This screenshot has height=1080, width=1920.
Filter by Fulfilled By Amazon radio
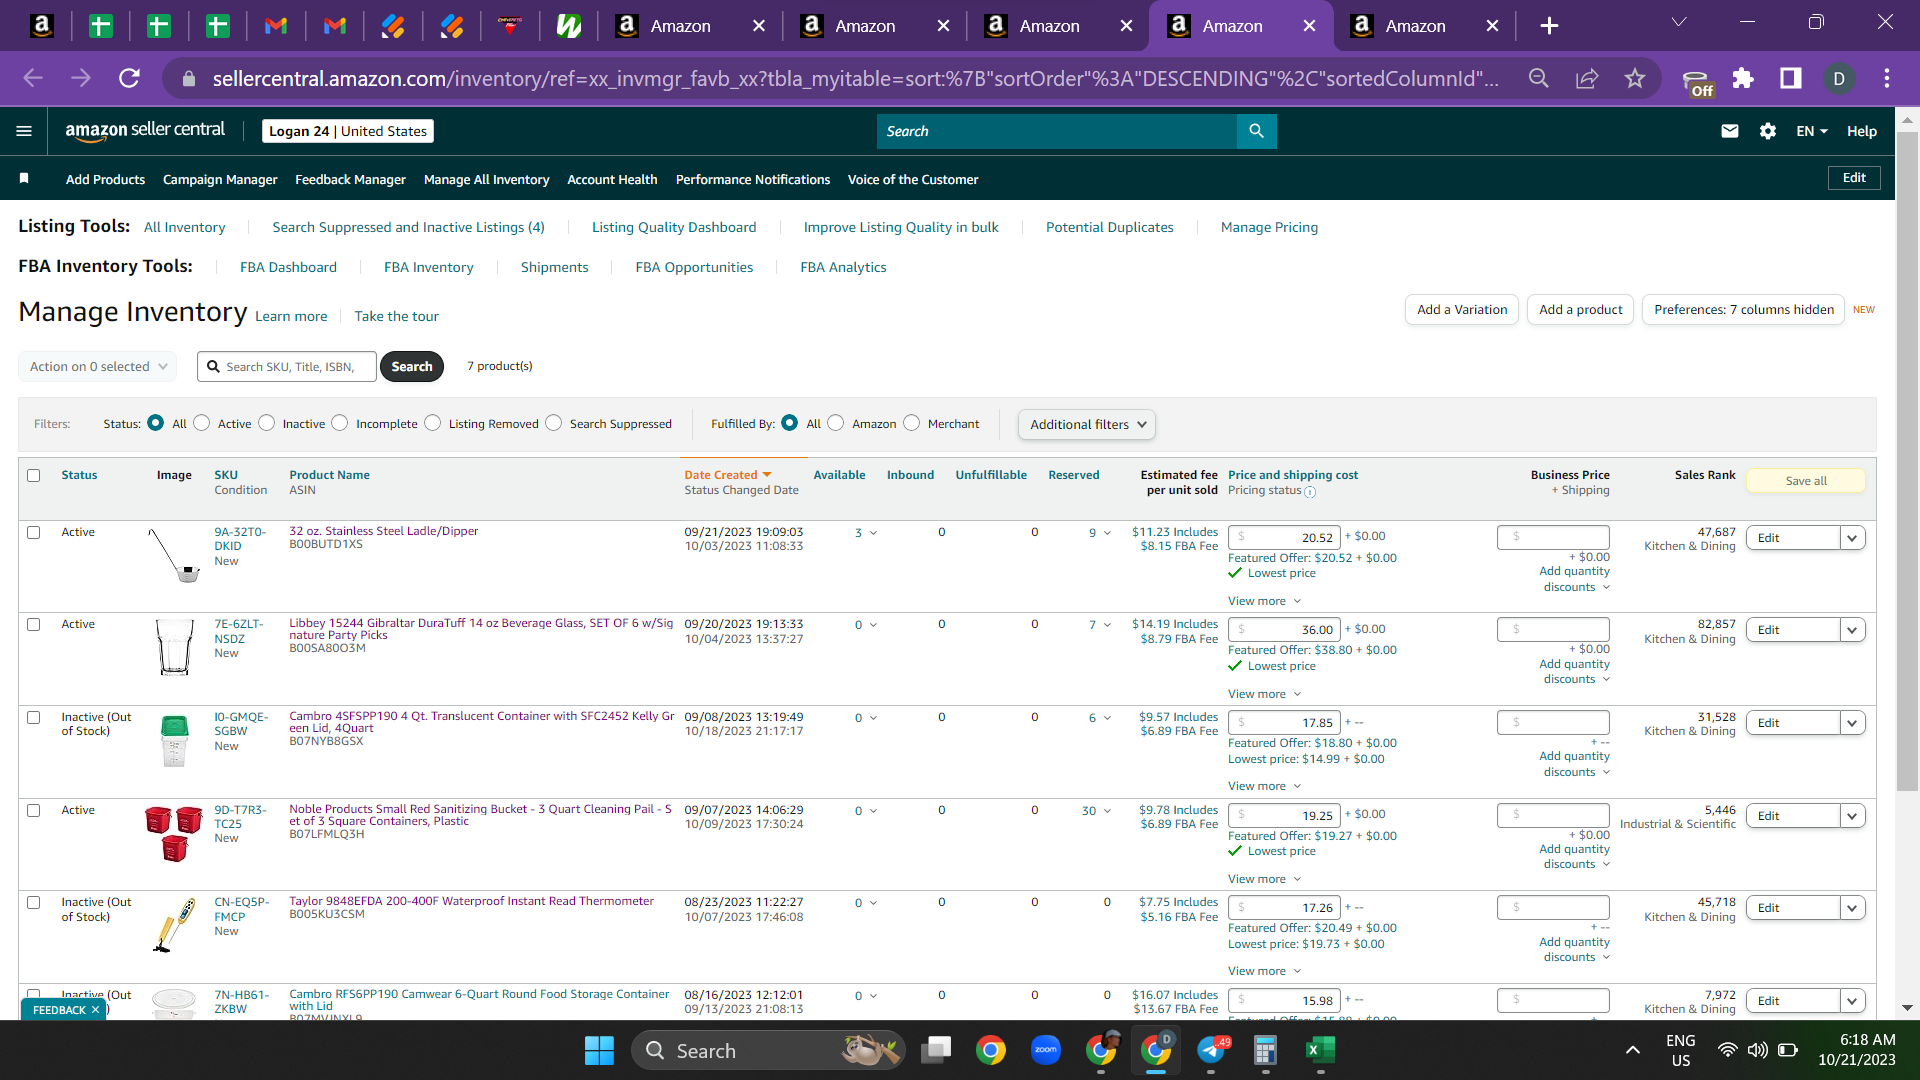click(x=836, y=423)
